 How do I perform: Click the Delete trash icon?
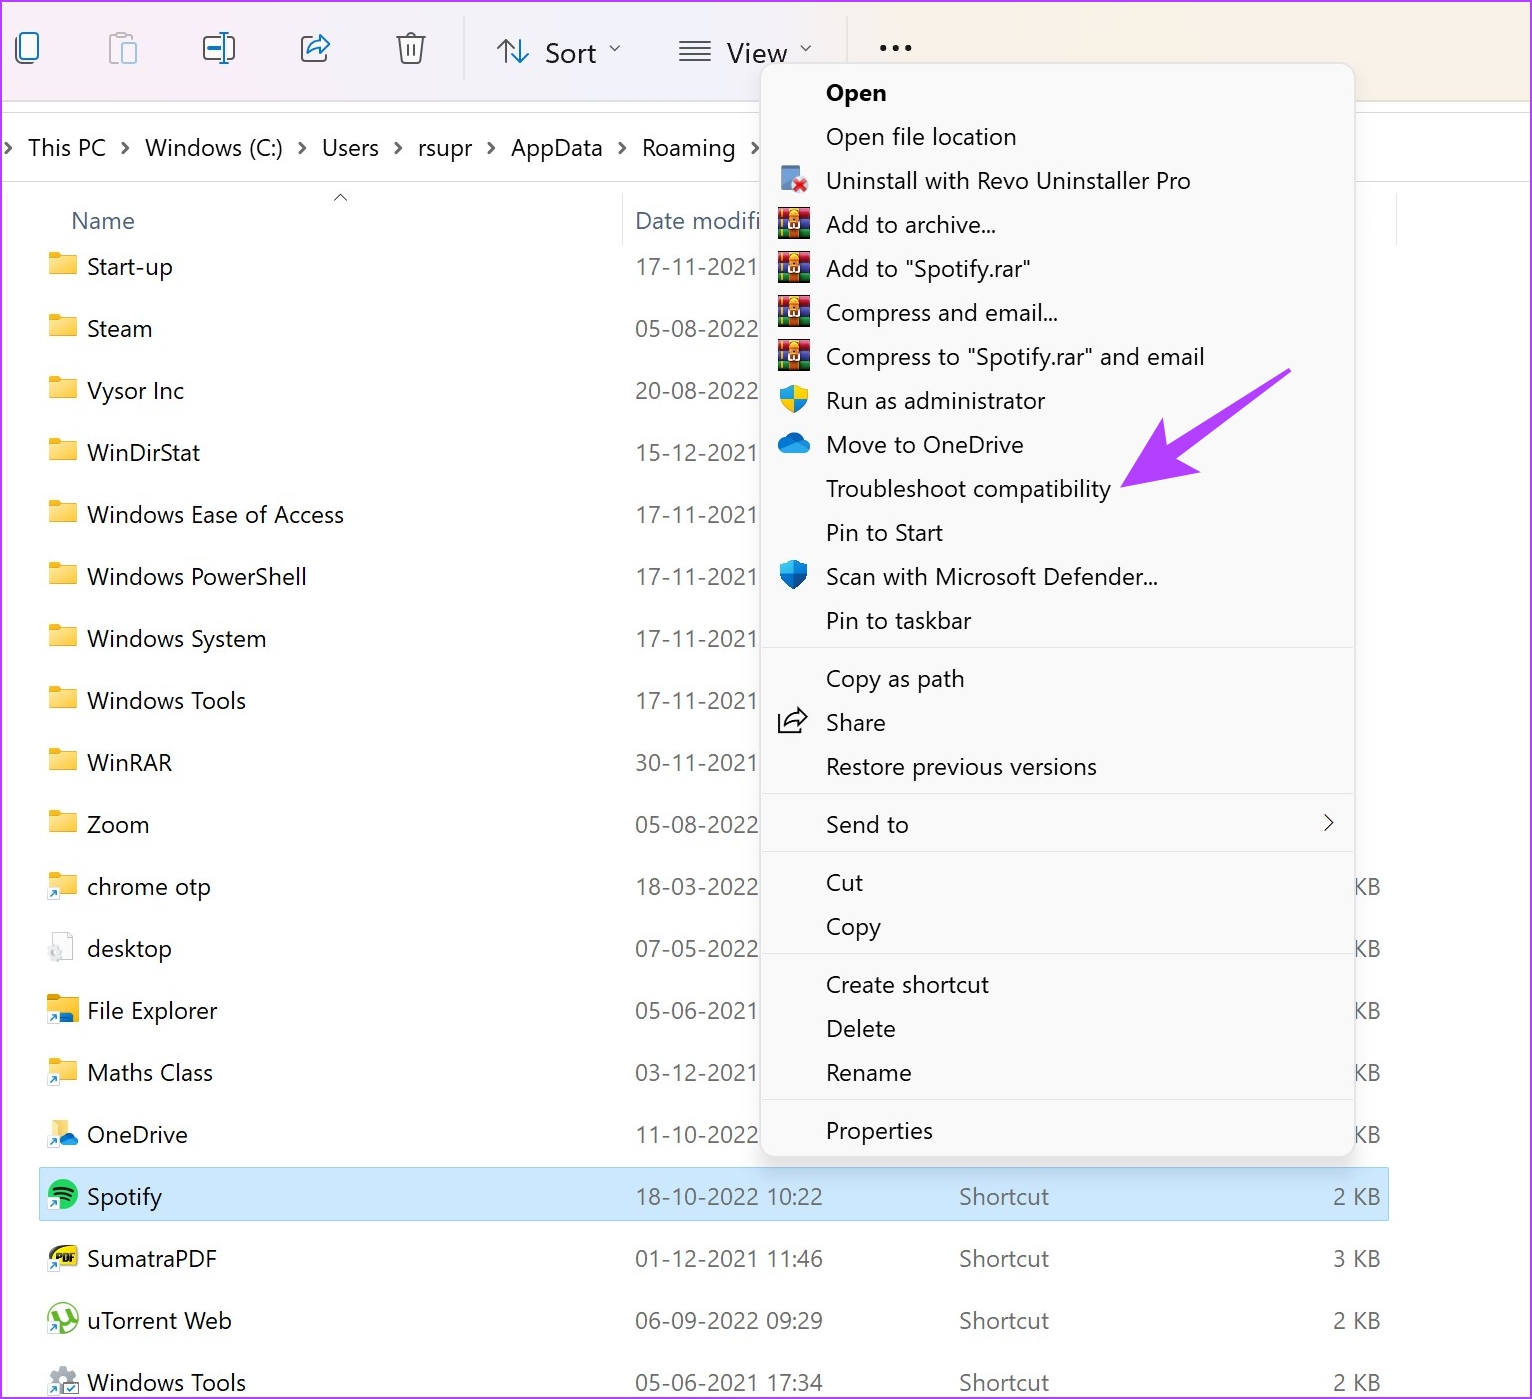(x=411, y=48)
